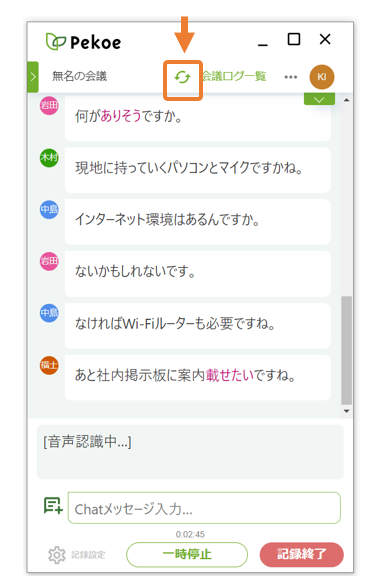
Task: Click the scrollbar down arrow
Action: coord(347,411)
